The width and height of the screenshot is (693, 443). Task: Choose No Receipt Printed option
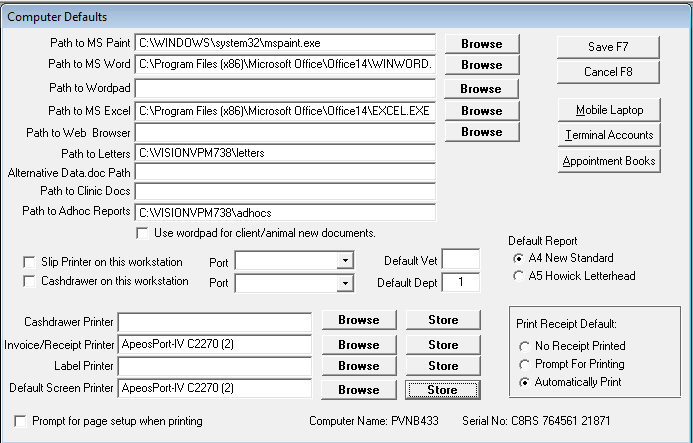coord(524,346)
